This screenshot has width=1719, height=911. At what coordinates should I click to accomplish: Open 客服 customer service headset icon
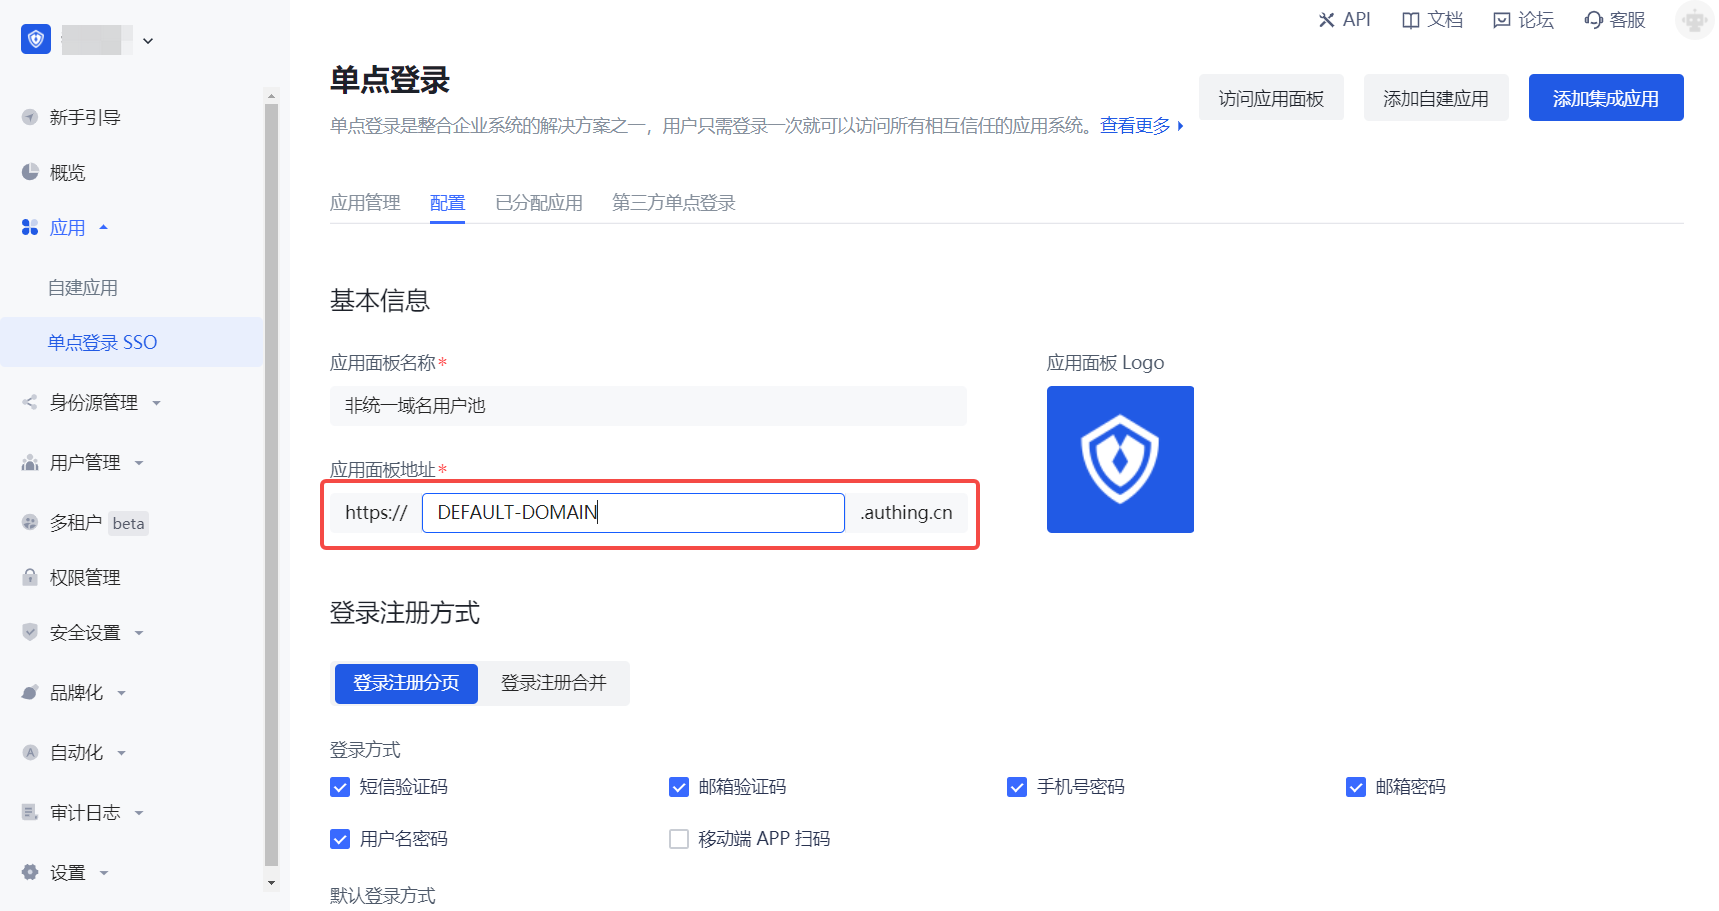coord(1593,20)
